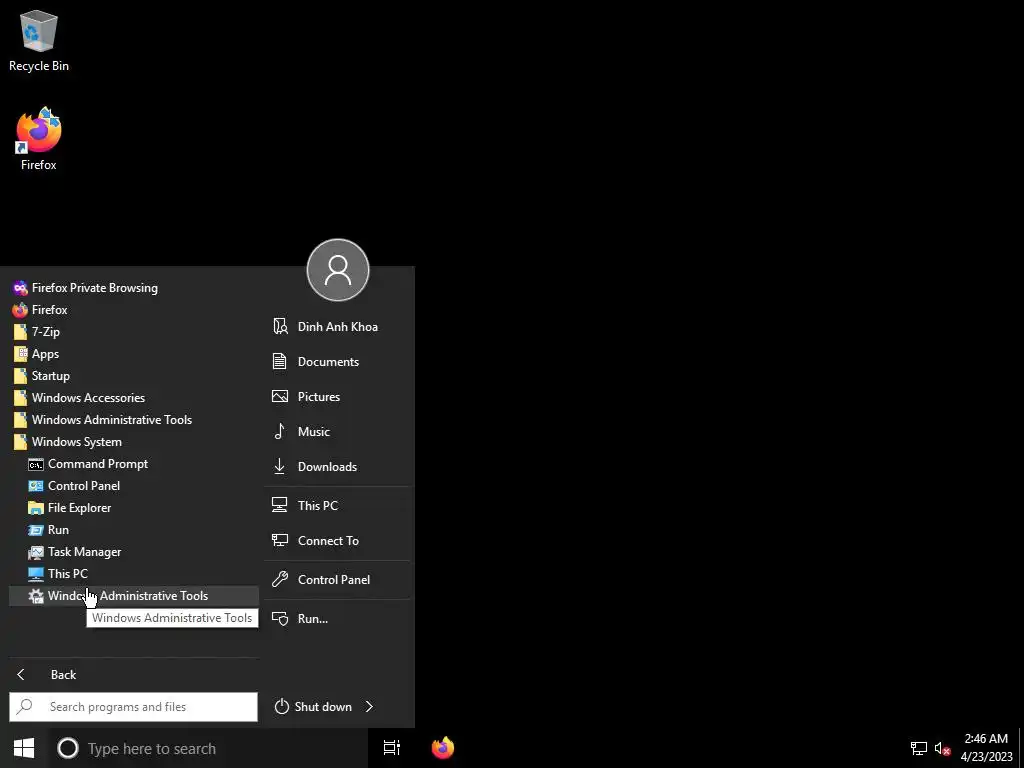Open Command Prompt under Windows System
This screenshot has height=768, width=1024.
(x=134, y=464)
